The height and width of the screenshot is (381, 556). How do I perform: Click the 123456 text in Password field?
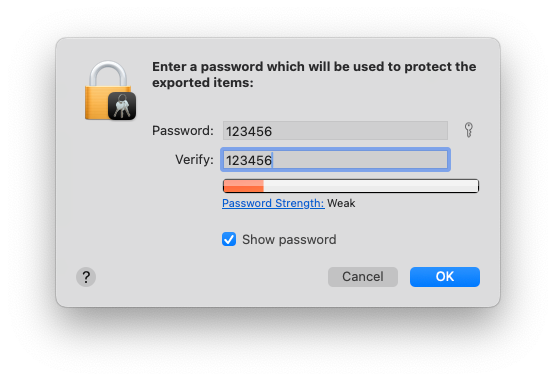click(249, 132)
